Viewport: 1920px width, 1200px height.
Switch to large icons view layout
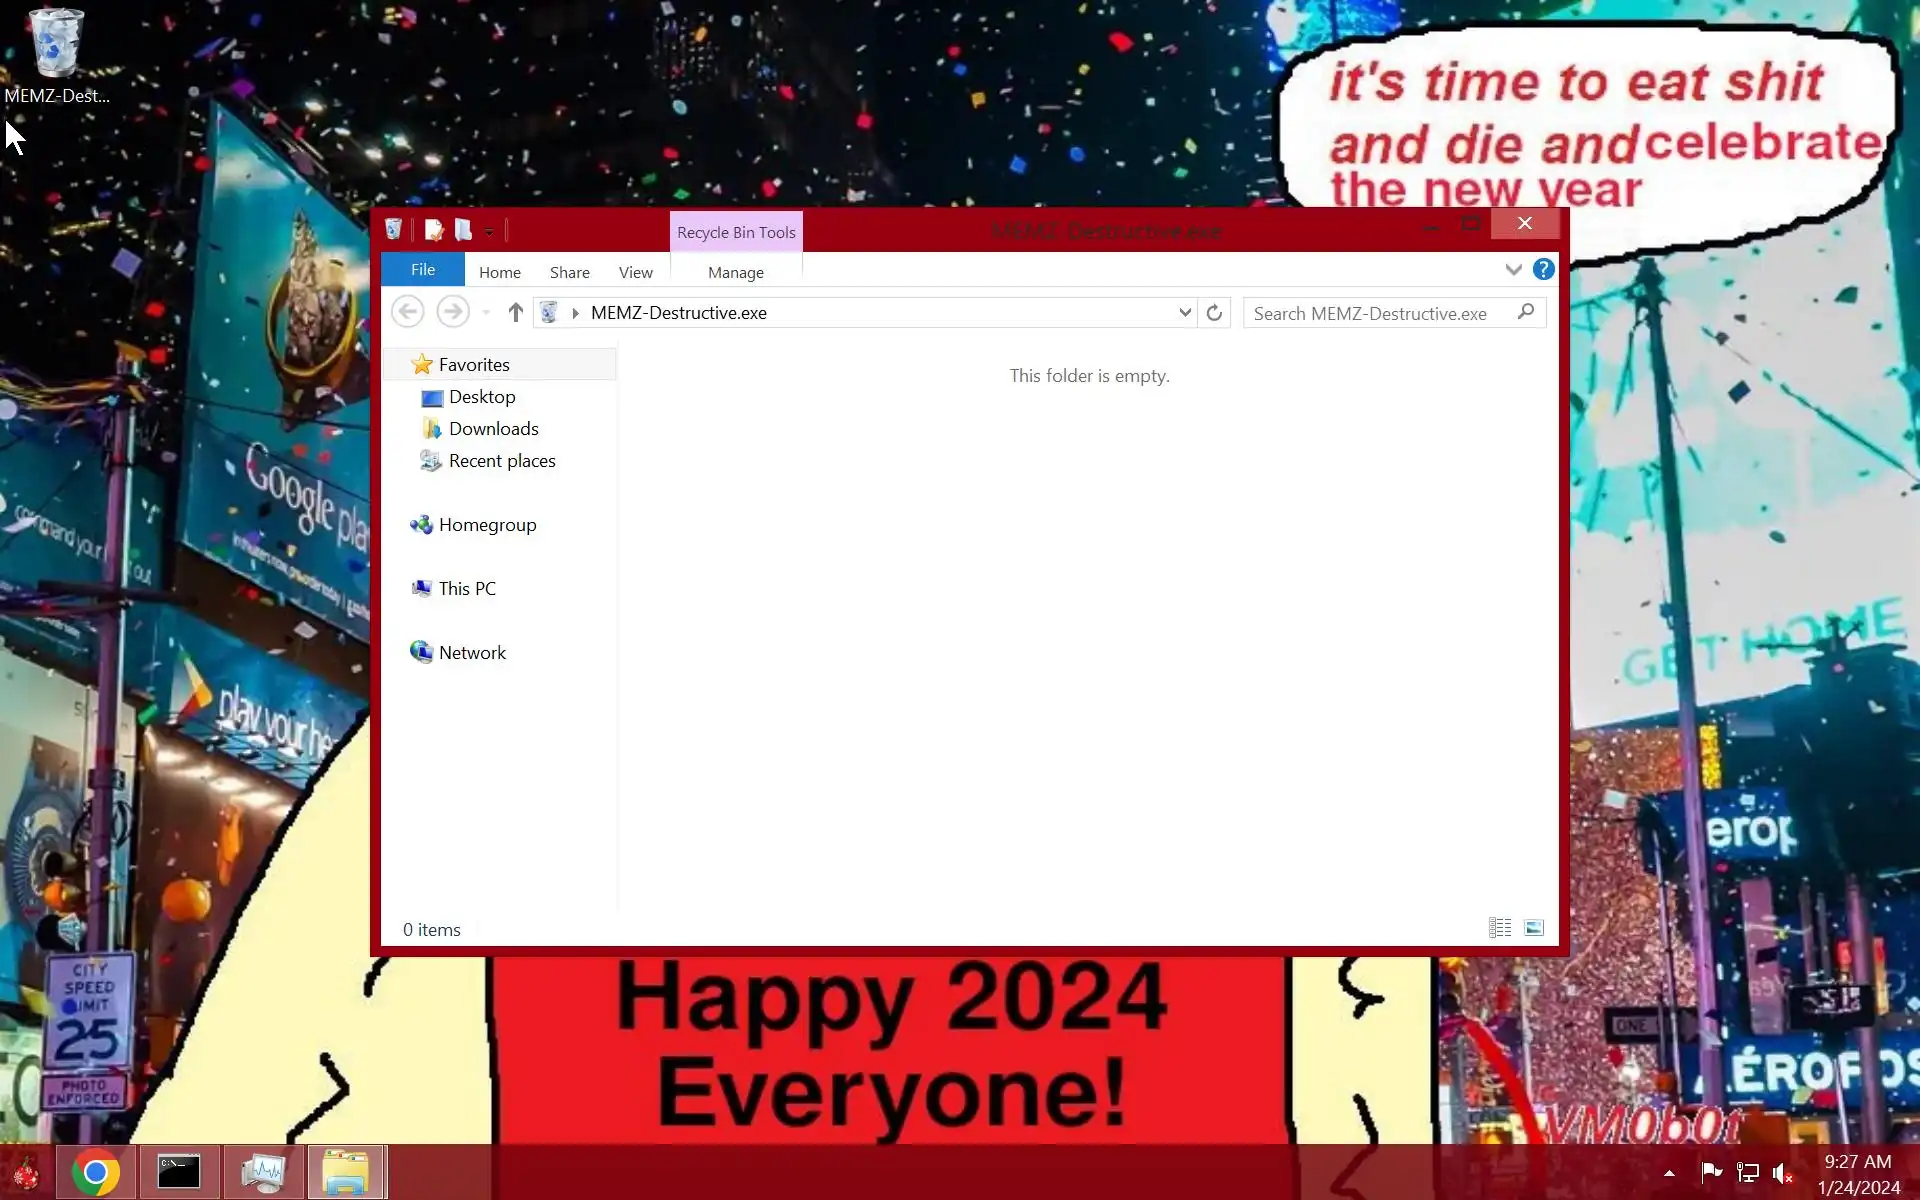coord(1533,928)
